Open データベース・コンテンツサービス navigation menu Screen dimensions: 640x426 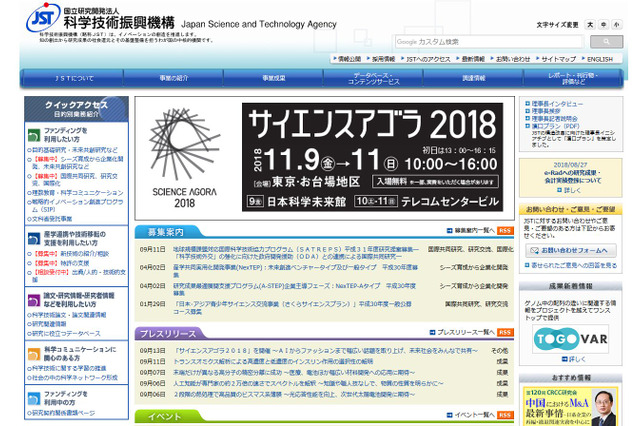click(373, 78)
